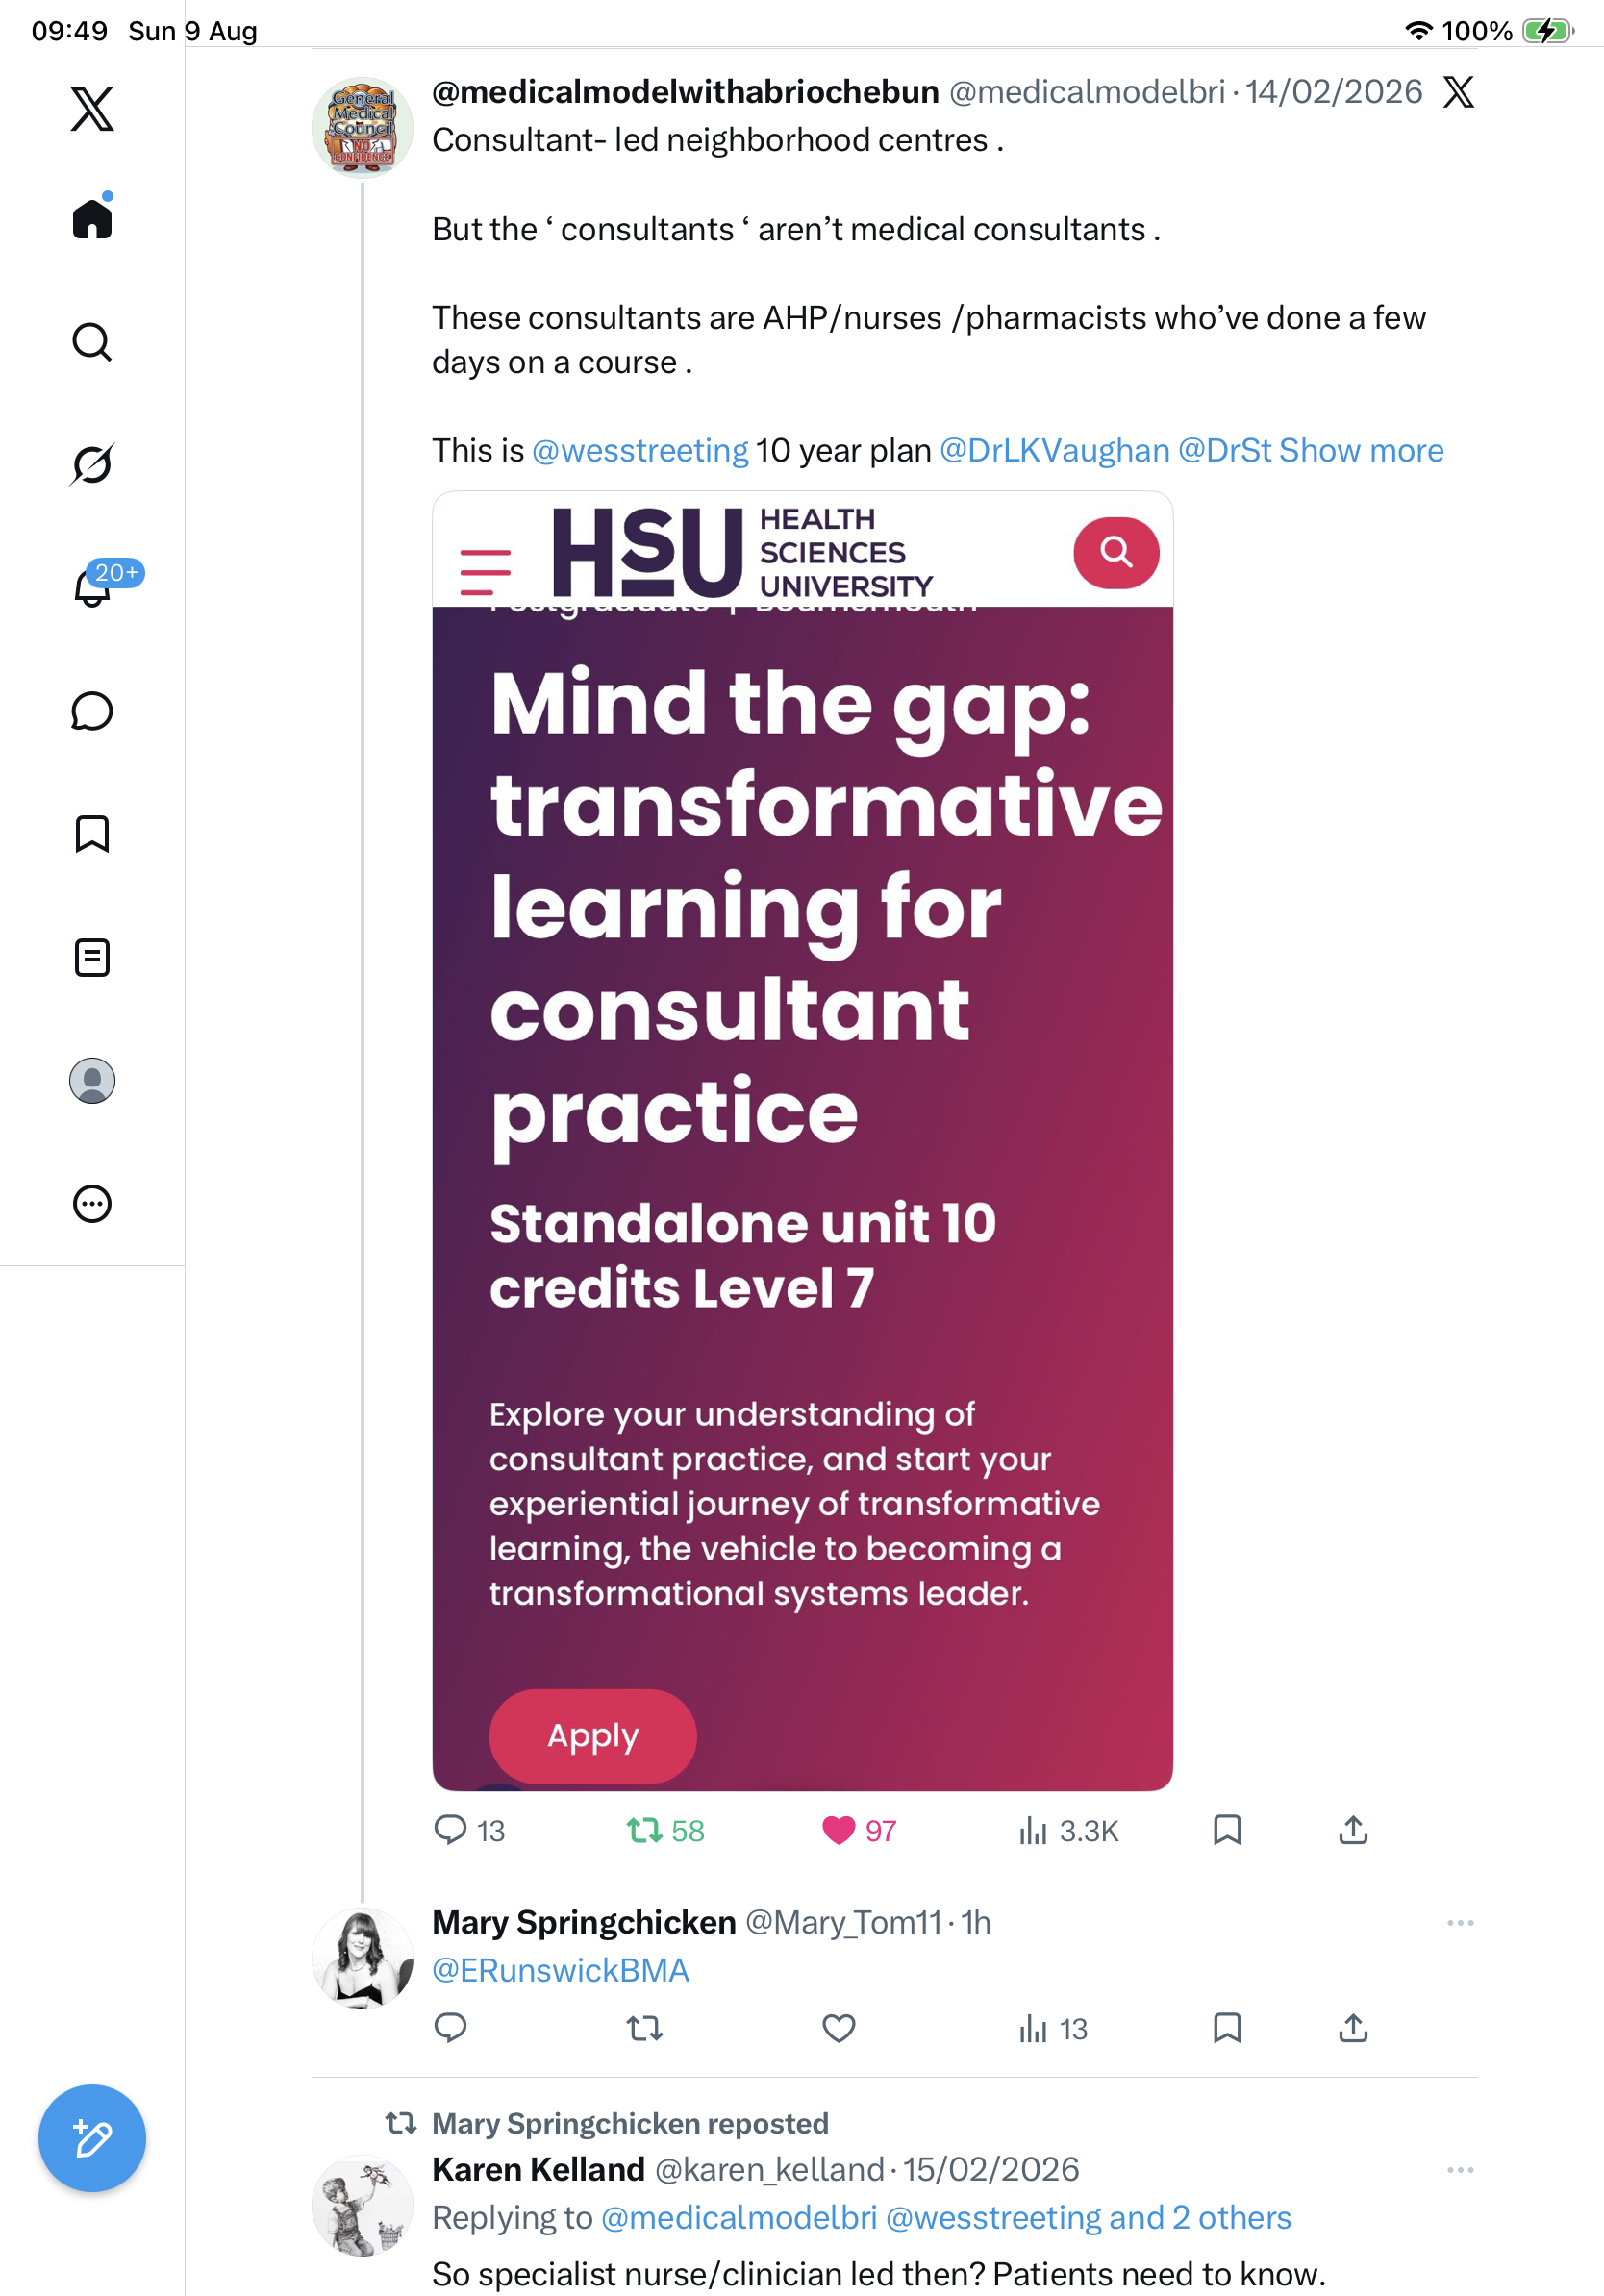Viewport: 1604px width, 2296px height.
Task: Open the Messages chat bubble icon
Action: coord(92,711)
